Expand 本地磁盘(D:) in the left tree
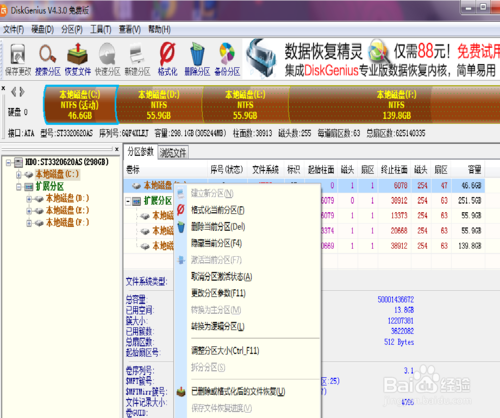The image size is (500, 418). (29, 199)
